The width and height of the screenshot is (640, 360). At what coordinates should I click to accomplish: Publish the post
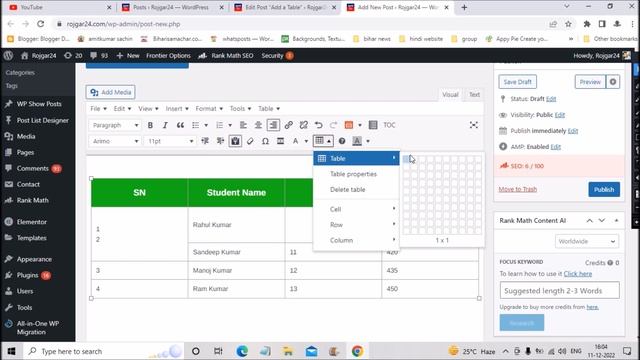604,189
